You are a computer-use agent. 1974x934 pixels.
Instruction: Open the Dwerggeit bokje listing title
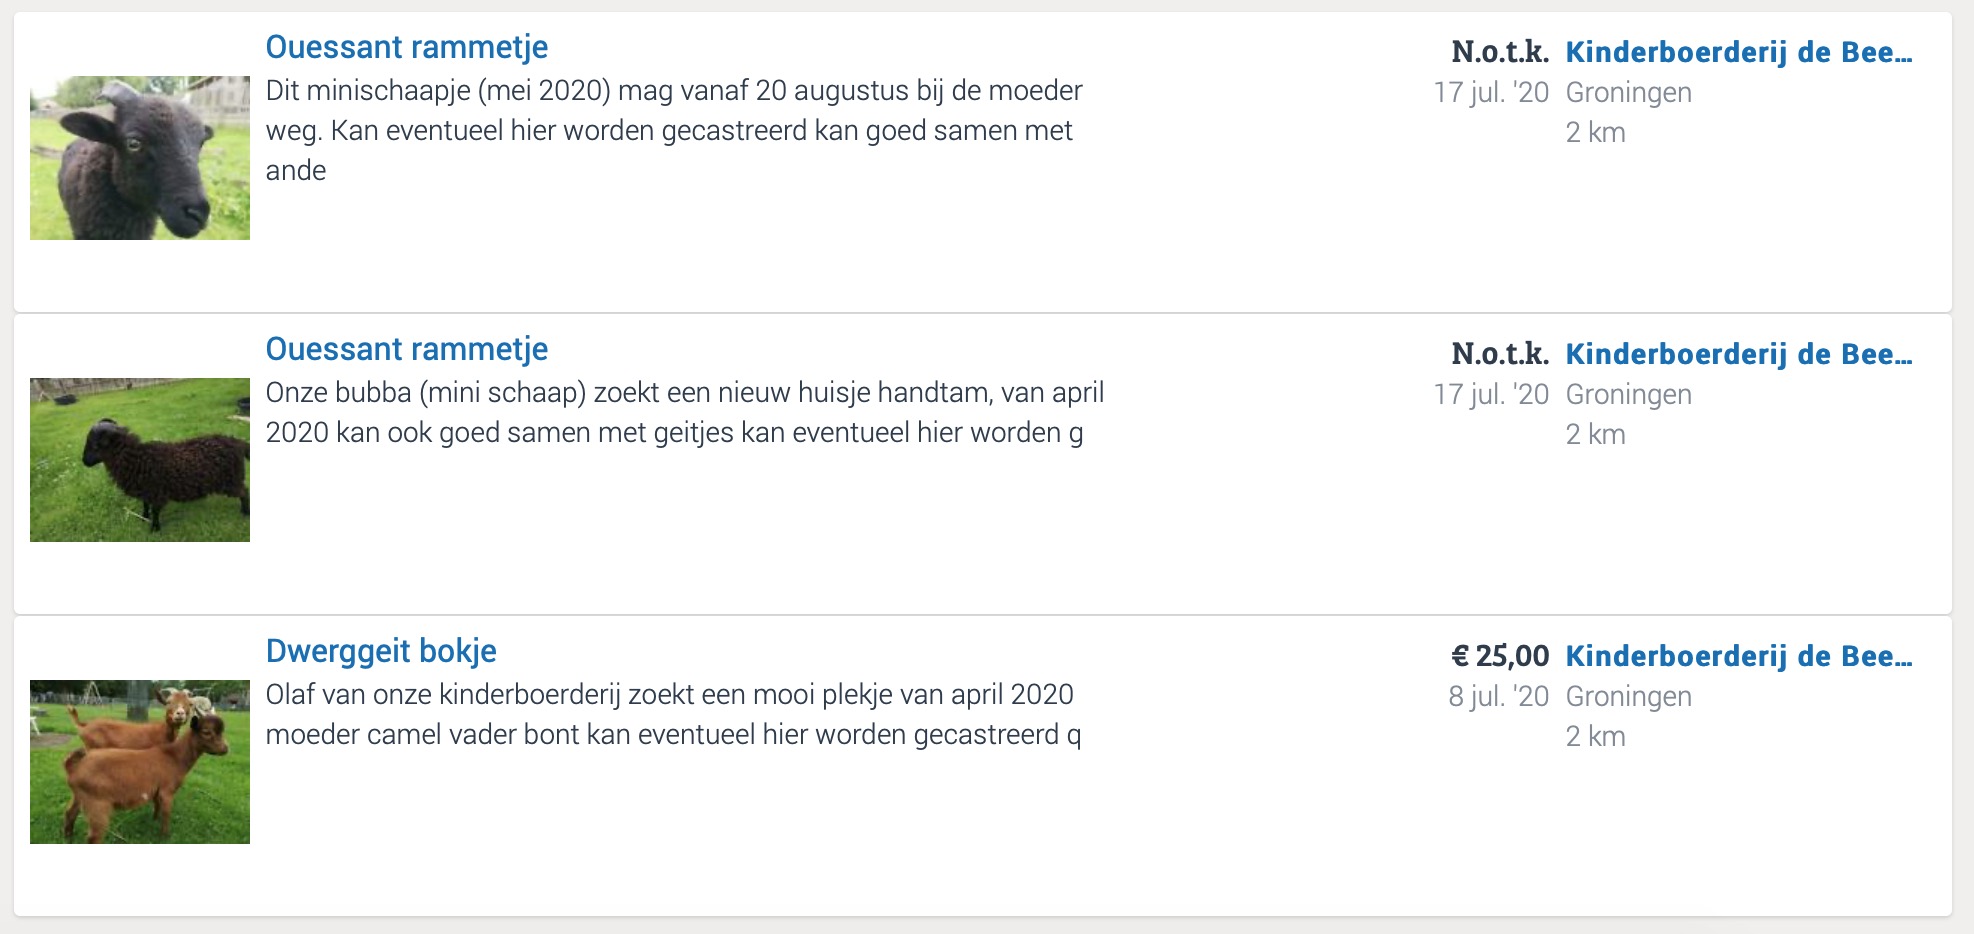click(x=381, y=651)
